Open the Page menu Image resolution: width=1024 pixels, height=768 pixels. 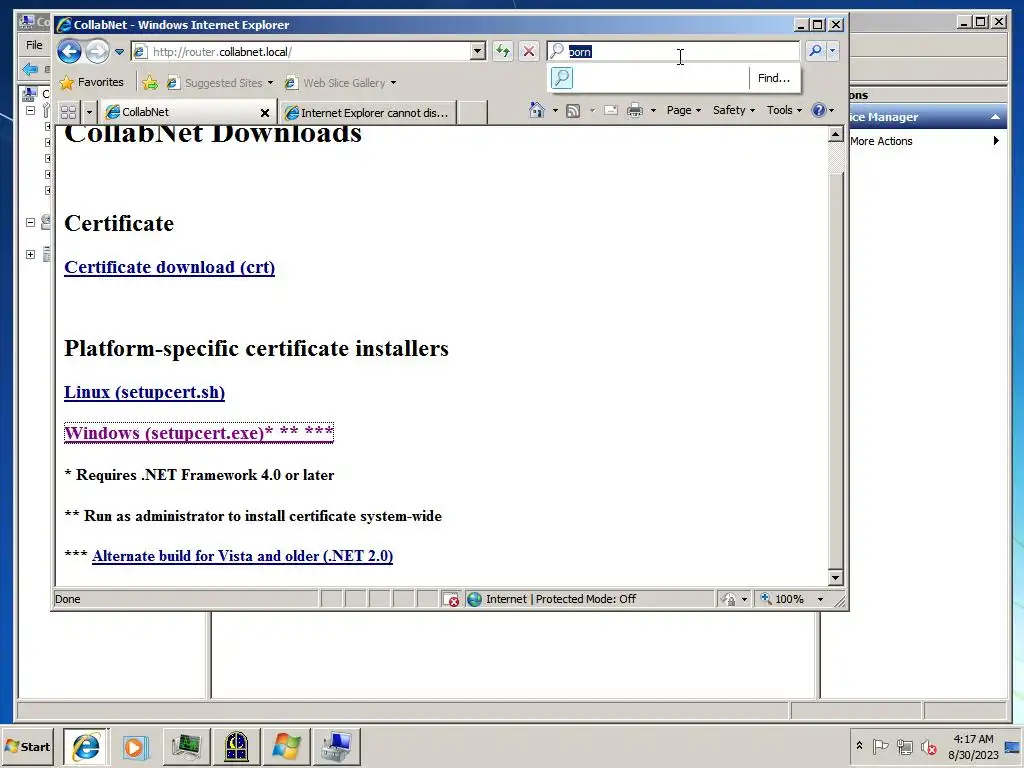pyautogui.click(x=683, y=110)
